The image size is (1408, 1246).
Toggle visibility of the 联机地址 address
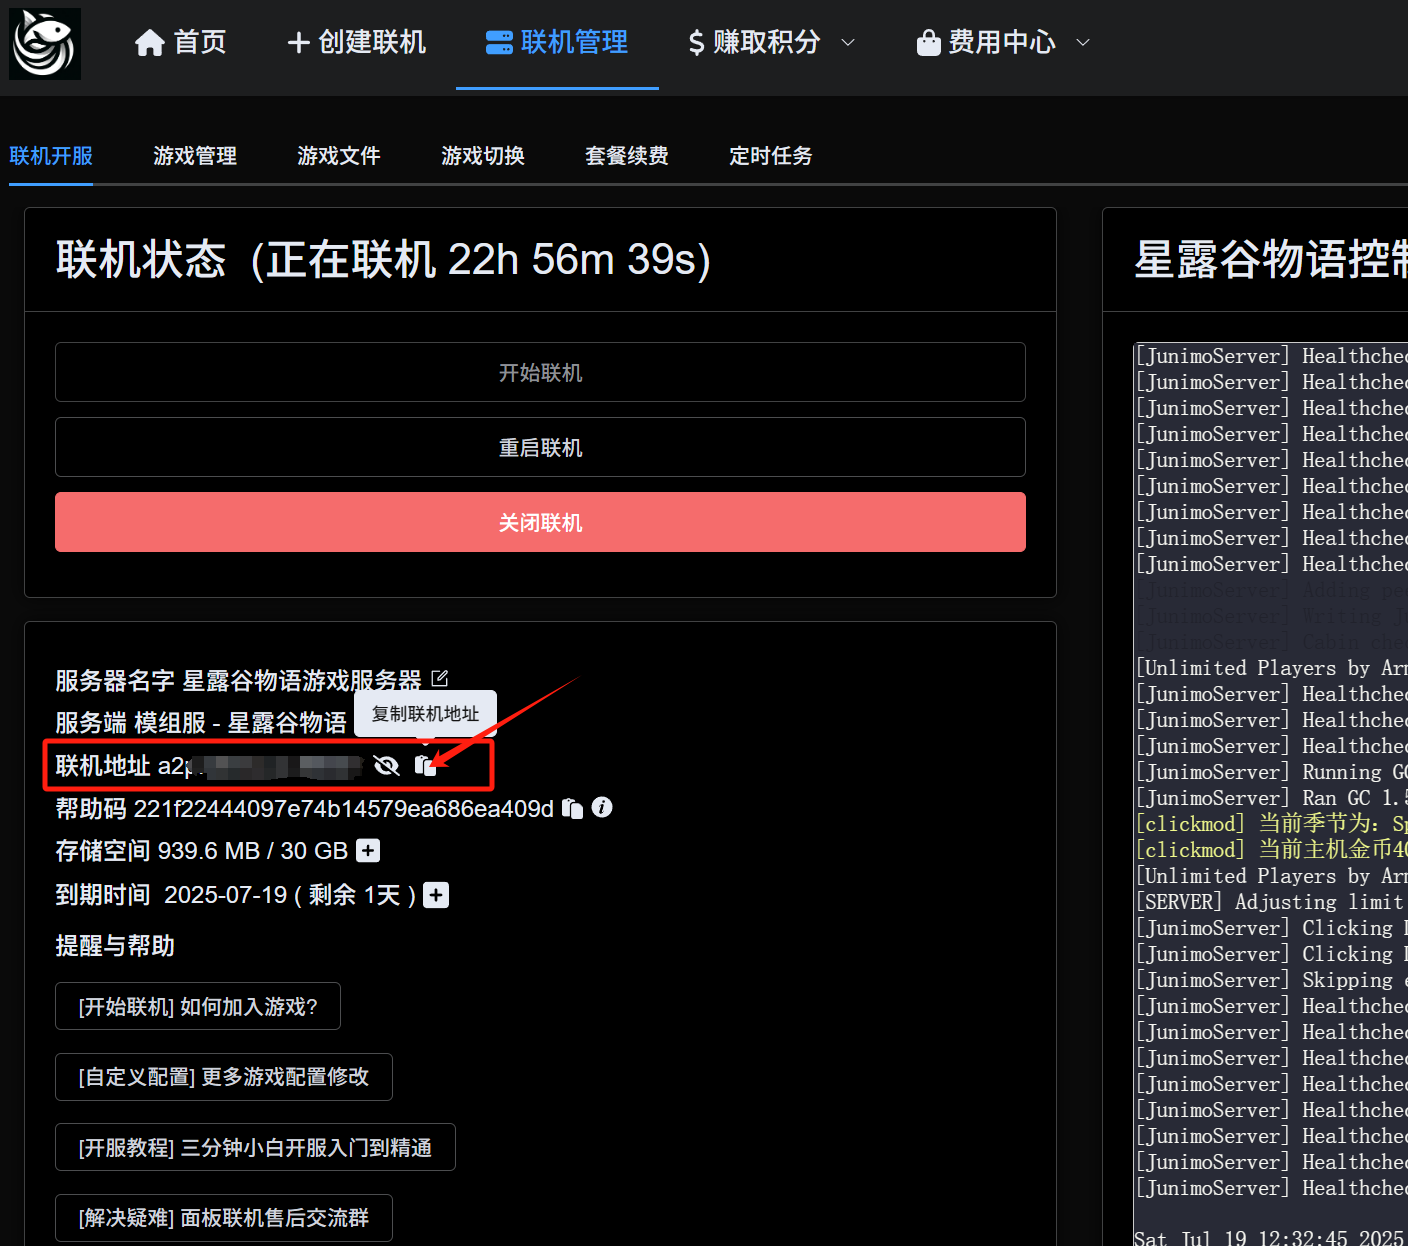[386, 766]
